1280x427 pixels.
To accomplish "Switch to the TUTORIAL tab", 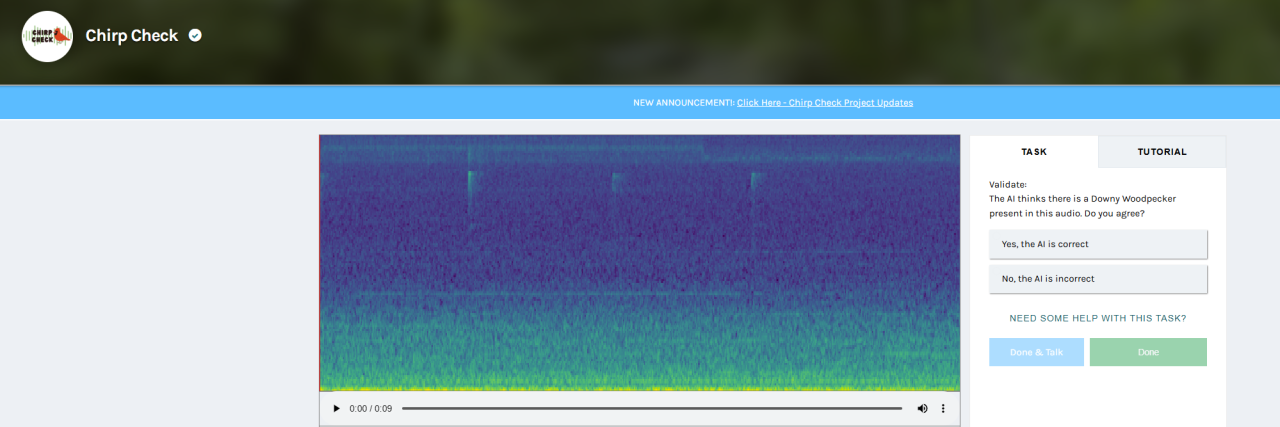I will tap(1162, 152).
